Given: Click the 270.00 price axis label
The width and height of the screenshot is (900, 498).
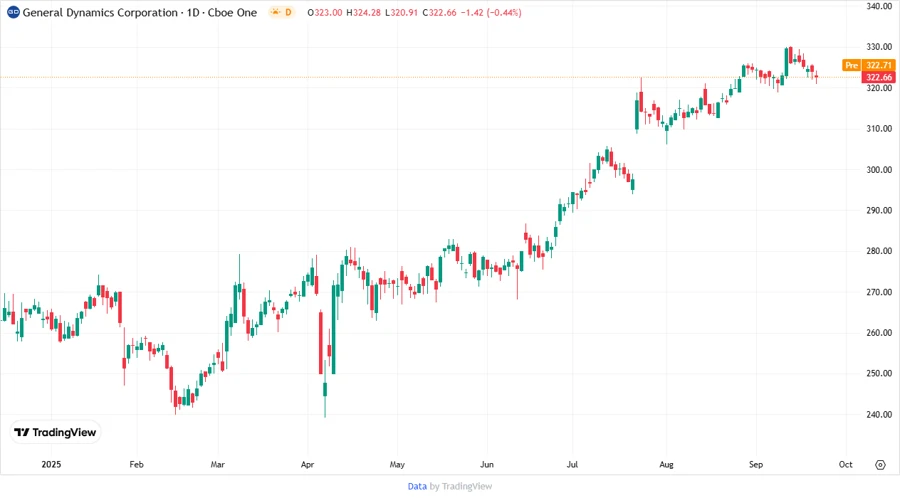Looking at the screenshot, I should click(x=879, y=292).
